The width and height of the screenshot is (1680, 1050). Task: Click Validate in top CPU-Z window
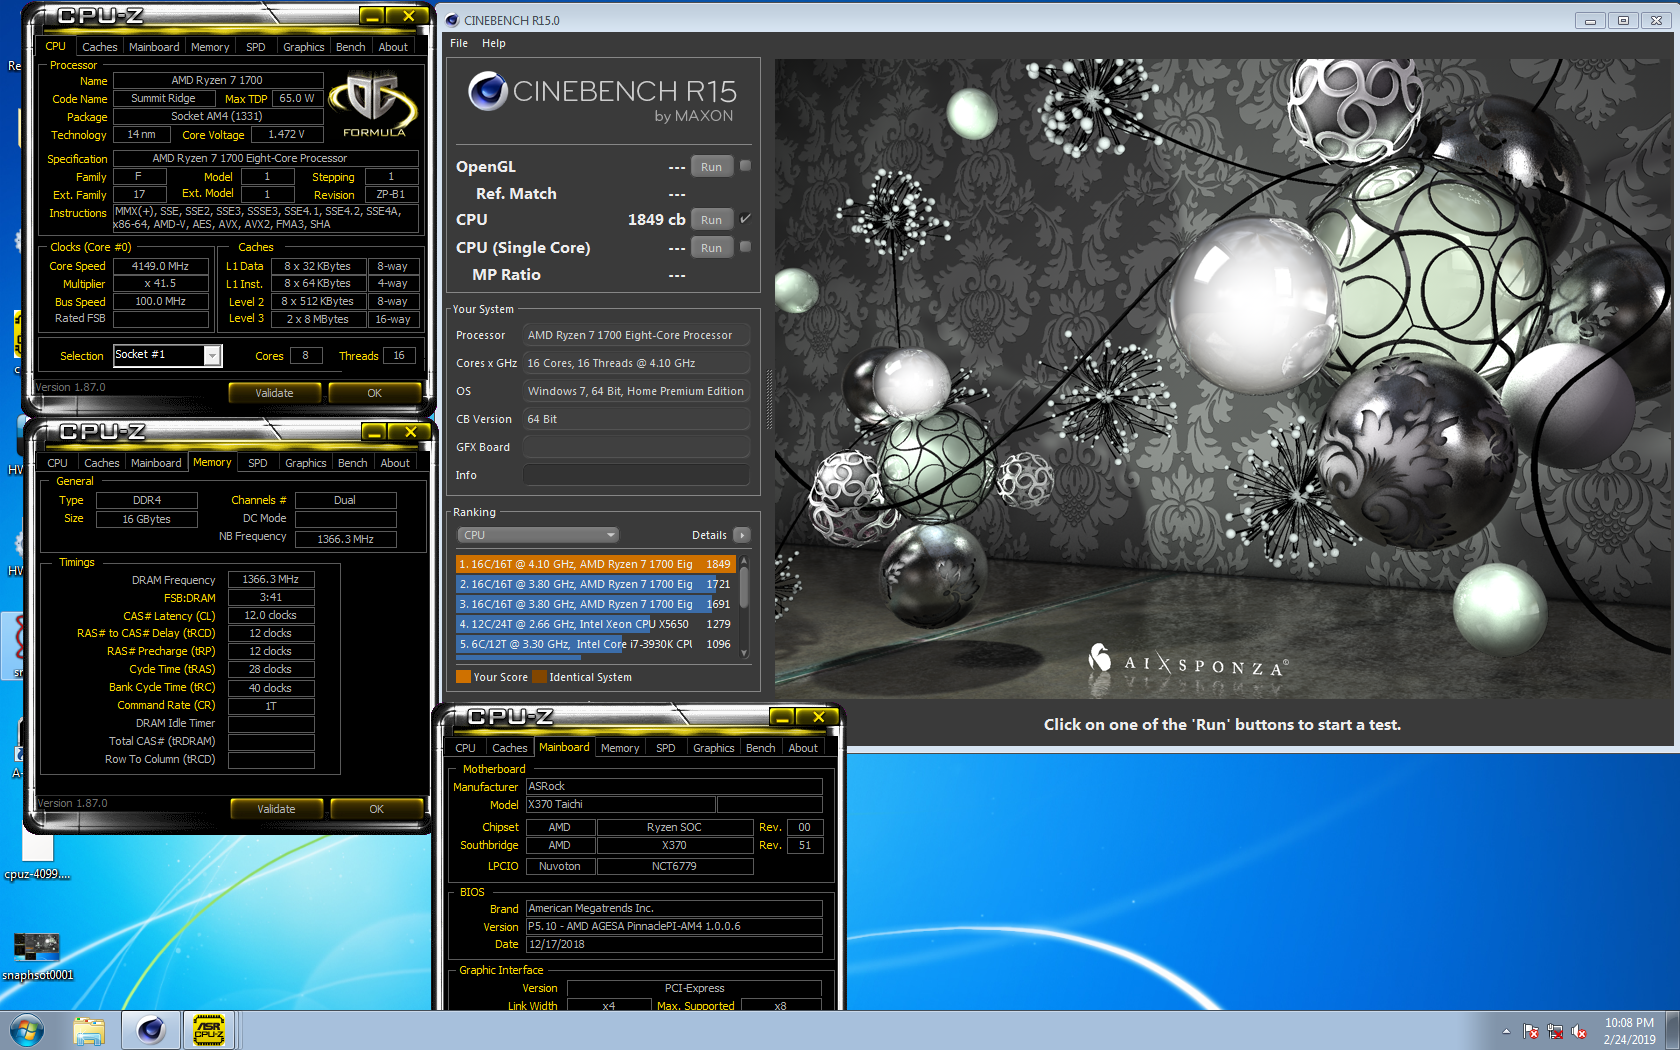[274, 393]
